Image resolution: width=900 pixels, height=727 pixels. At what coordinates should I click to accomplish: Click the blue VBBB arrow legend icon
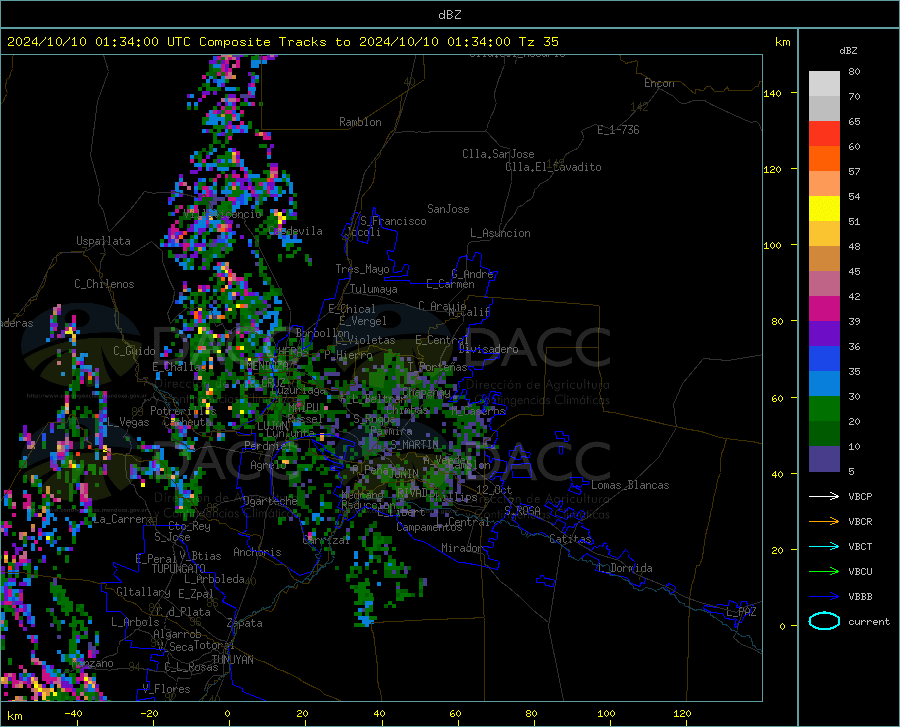click(x=824, y=596)
